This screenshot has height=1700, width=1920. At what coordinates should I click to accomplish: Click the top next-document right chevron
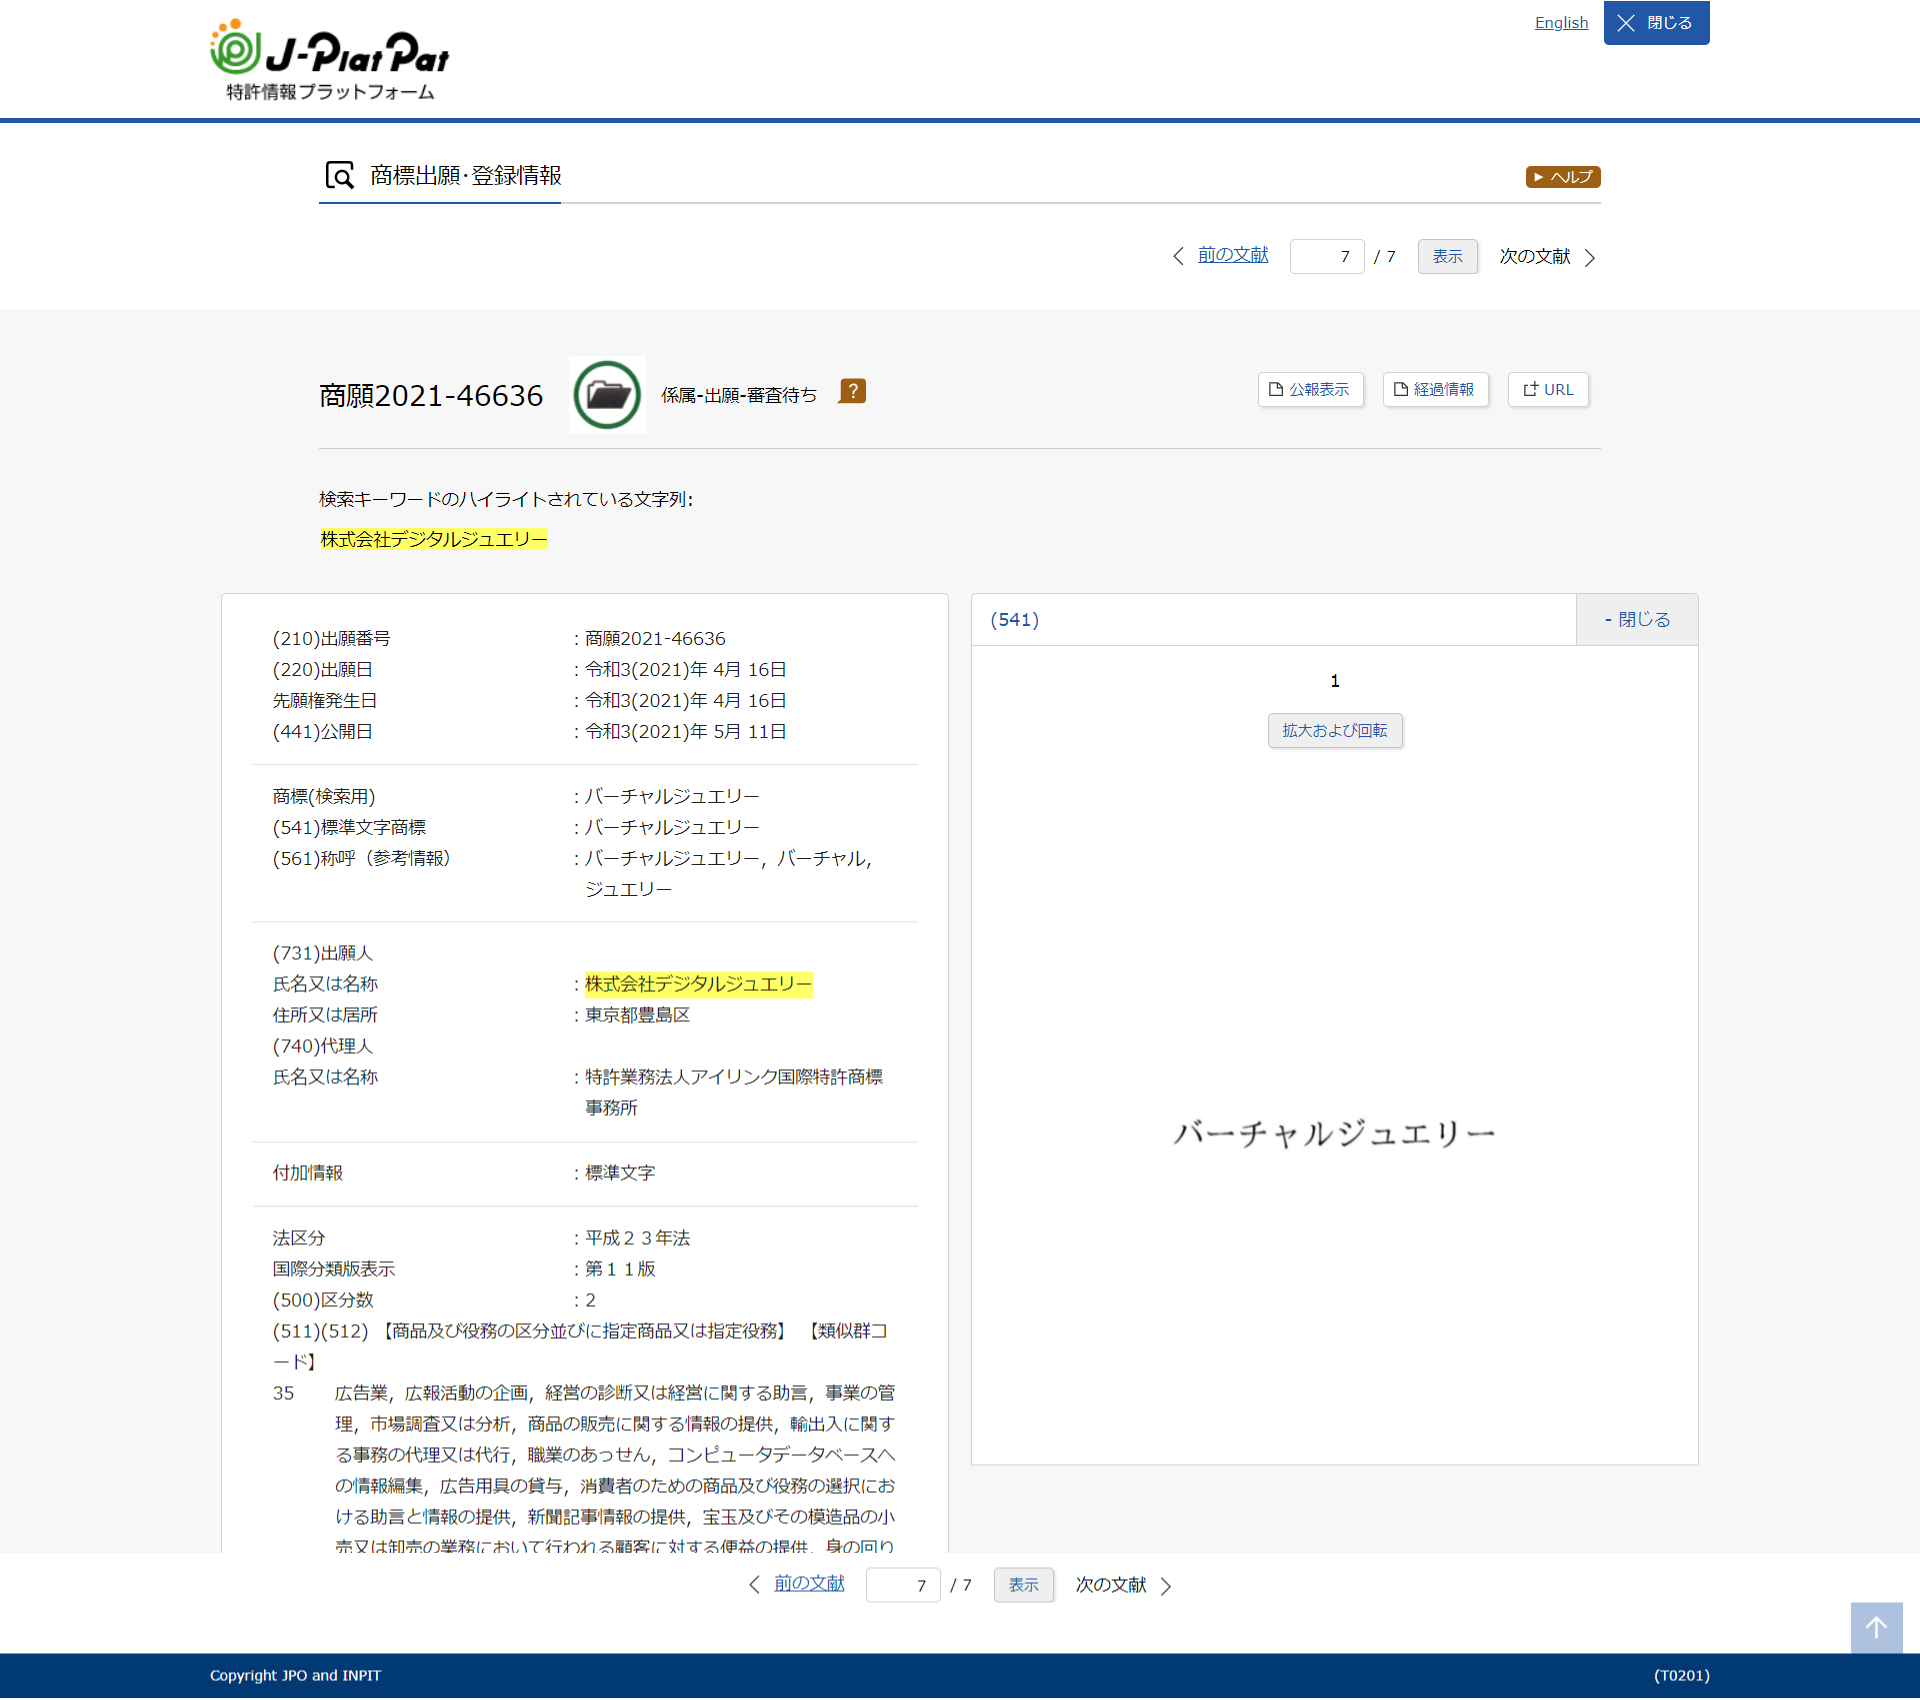(1589, 257)
